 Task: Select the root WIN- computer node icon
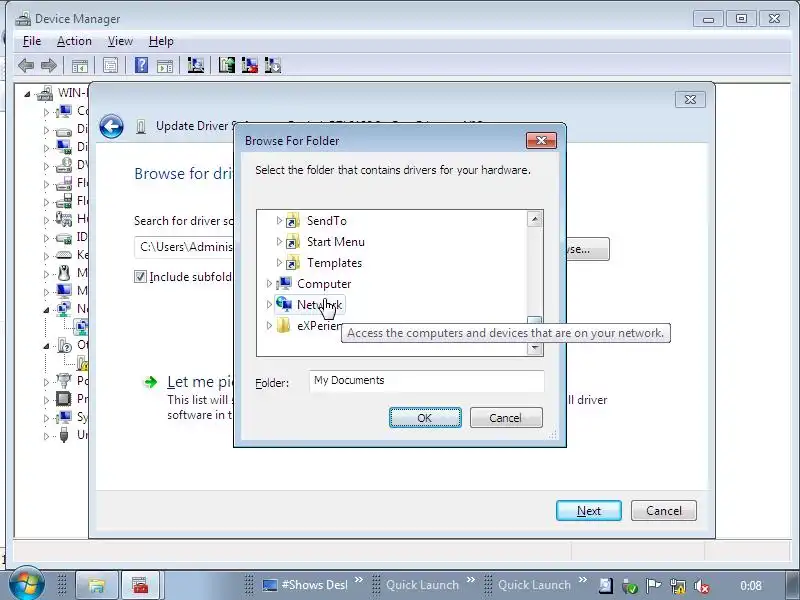(45, 93)
